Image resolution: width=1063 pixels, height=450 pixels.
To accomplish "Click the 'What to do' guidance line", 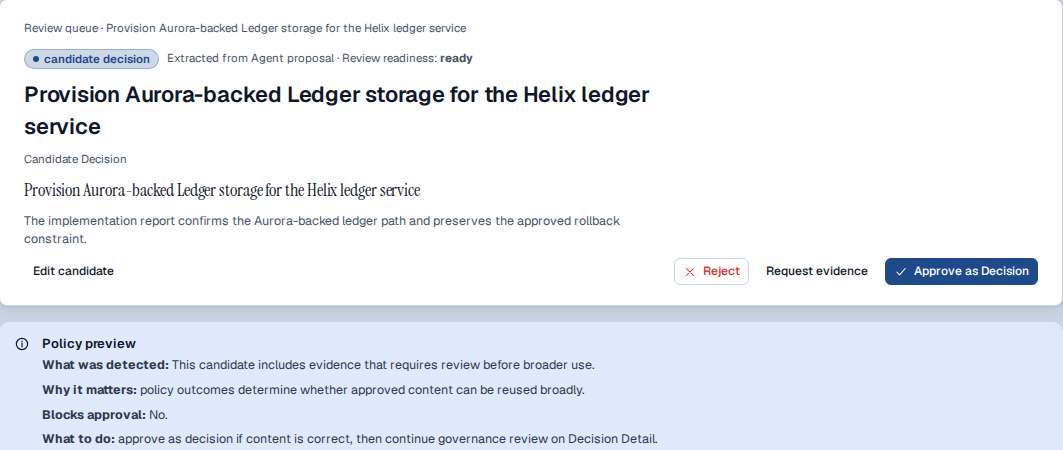I will (x=350, y=438).
